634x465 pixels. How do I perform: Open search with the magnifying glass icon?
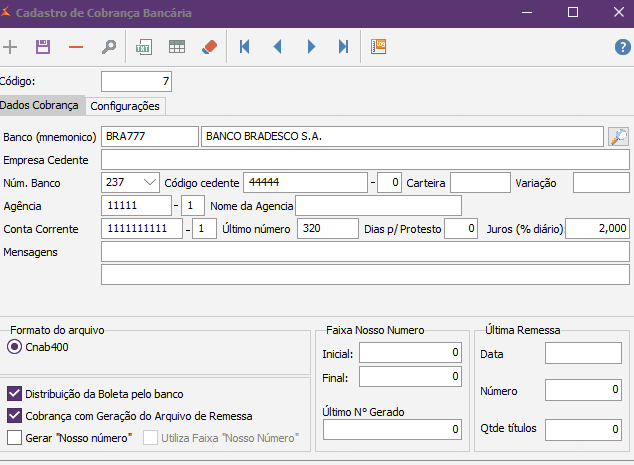pos(108,47)
